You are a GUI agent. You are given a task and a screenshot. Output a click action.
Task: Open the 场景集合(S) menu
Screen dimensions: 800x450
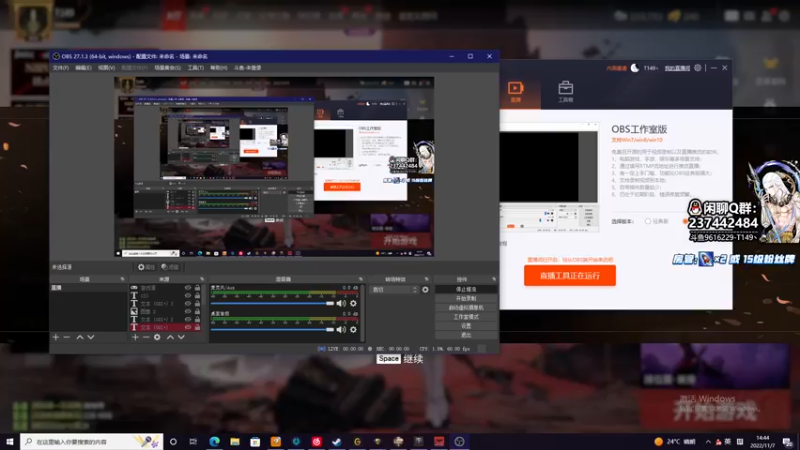pyautogui.click(x=167, y=68)
